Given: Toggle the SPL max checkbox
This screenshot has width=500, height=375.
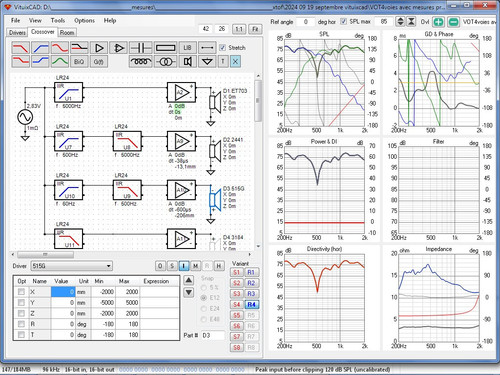Looking at the screenshot, I should pyautogui.click(x=344, y=21).
